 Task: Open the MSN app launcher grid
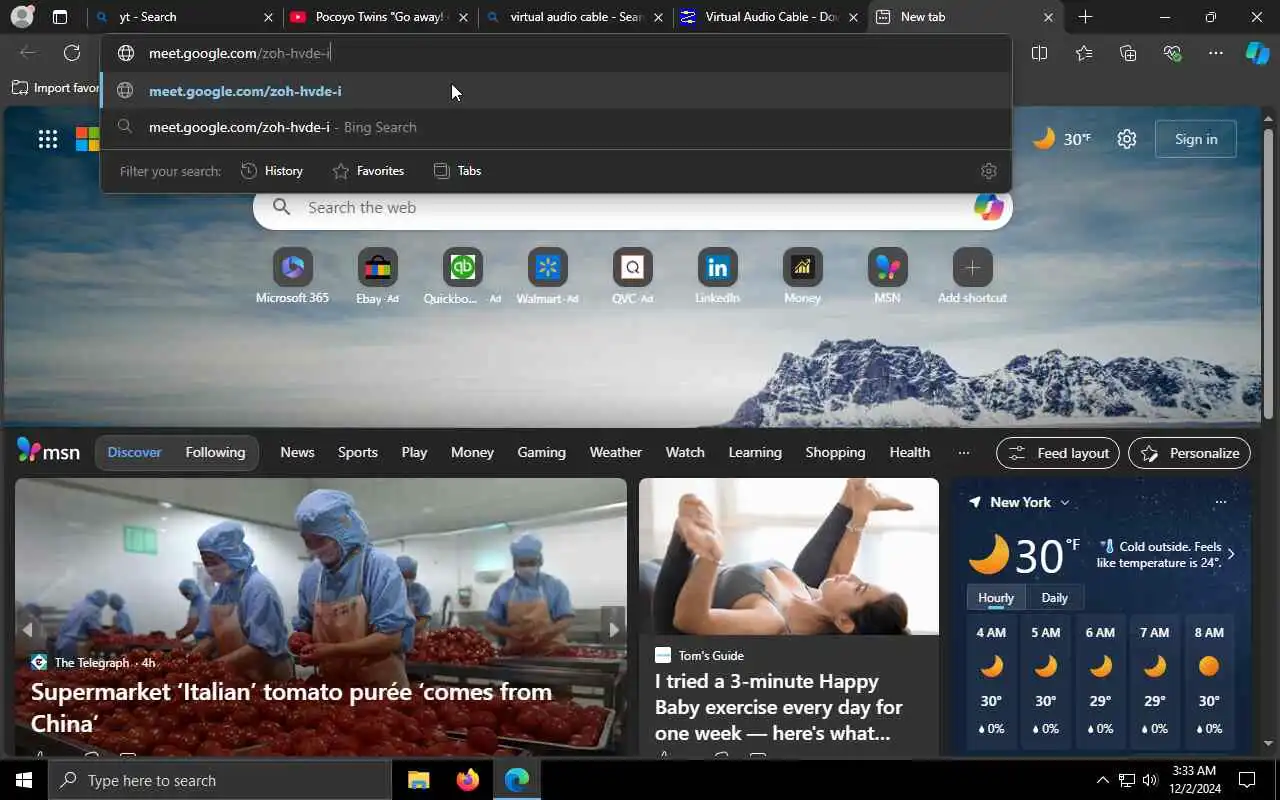coord(48,139)
